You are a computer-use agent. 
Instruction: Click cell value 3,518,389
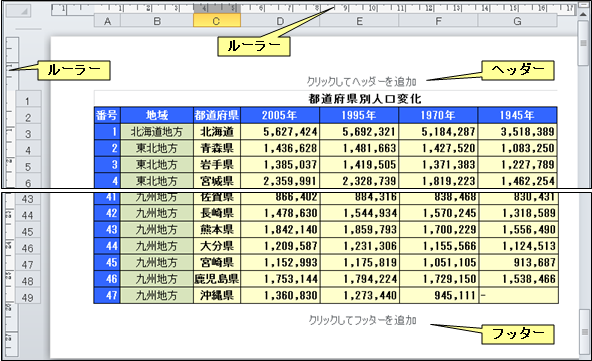(x=518, y=132)
